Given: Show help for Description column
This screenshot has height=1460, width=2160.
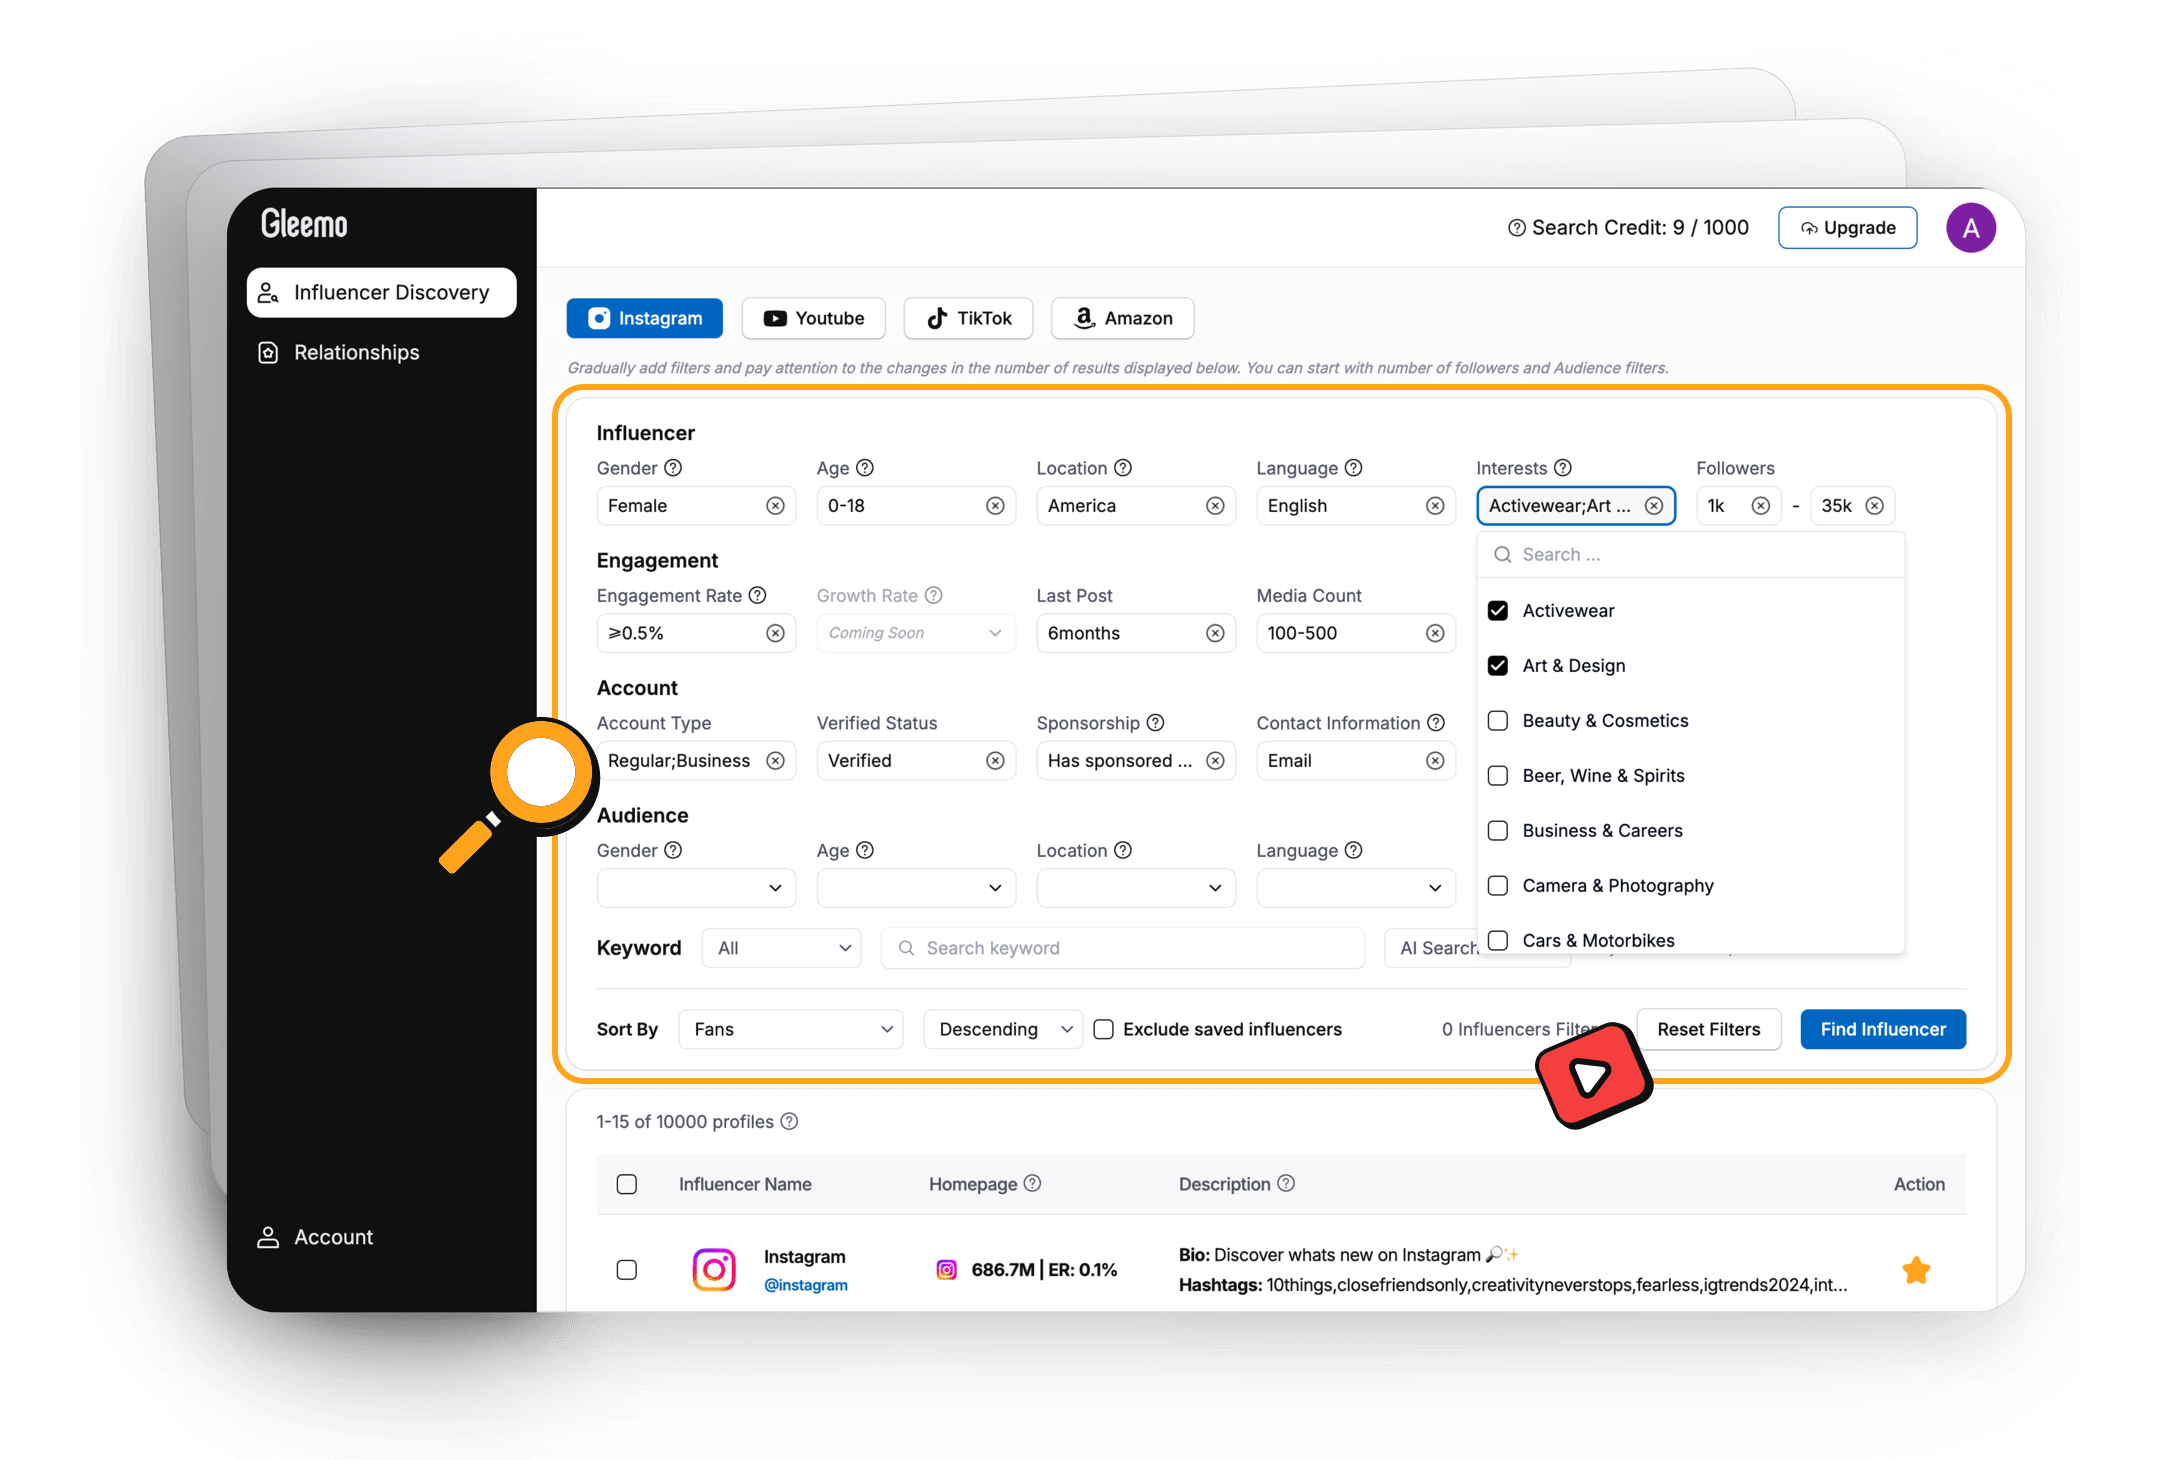Looking at the screenshot, I should click(1286, 1183).
